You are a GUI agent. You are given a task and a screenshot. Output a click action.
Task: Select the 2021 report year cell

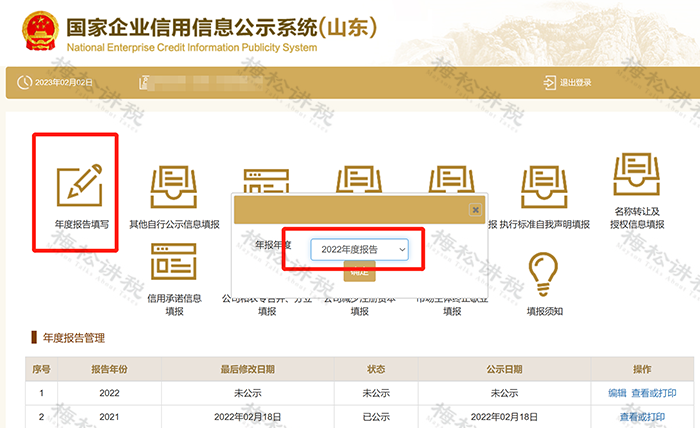[109, 417]
